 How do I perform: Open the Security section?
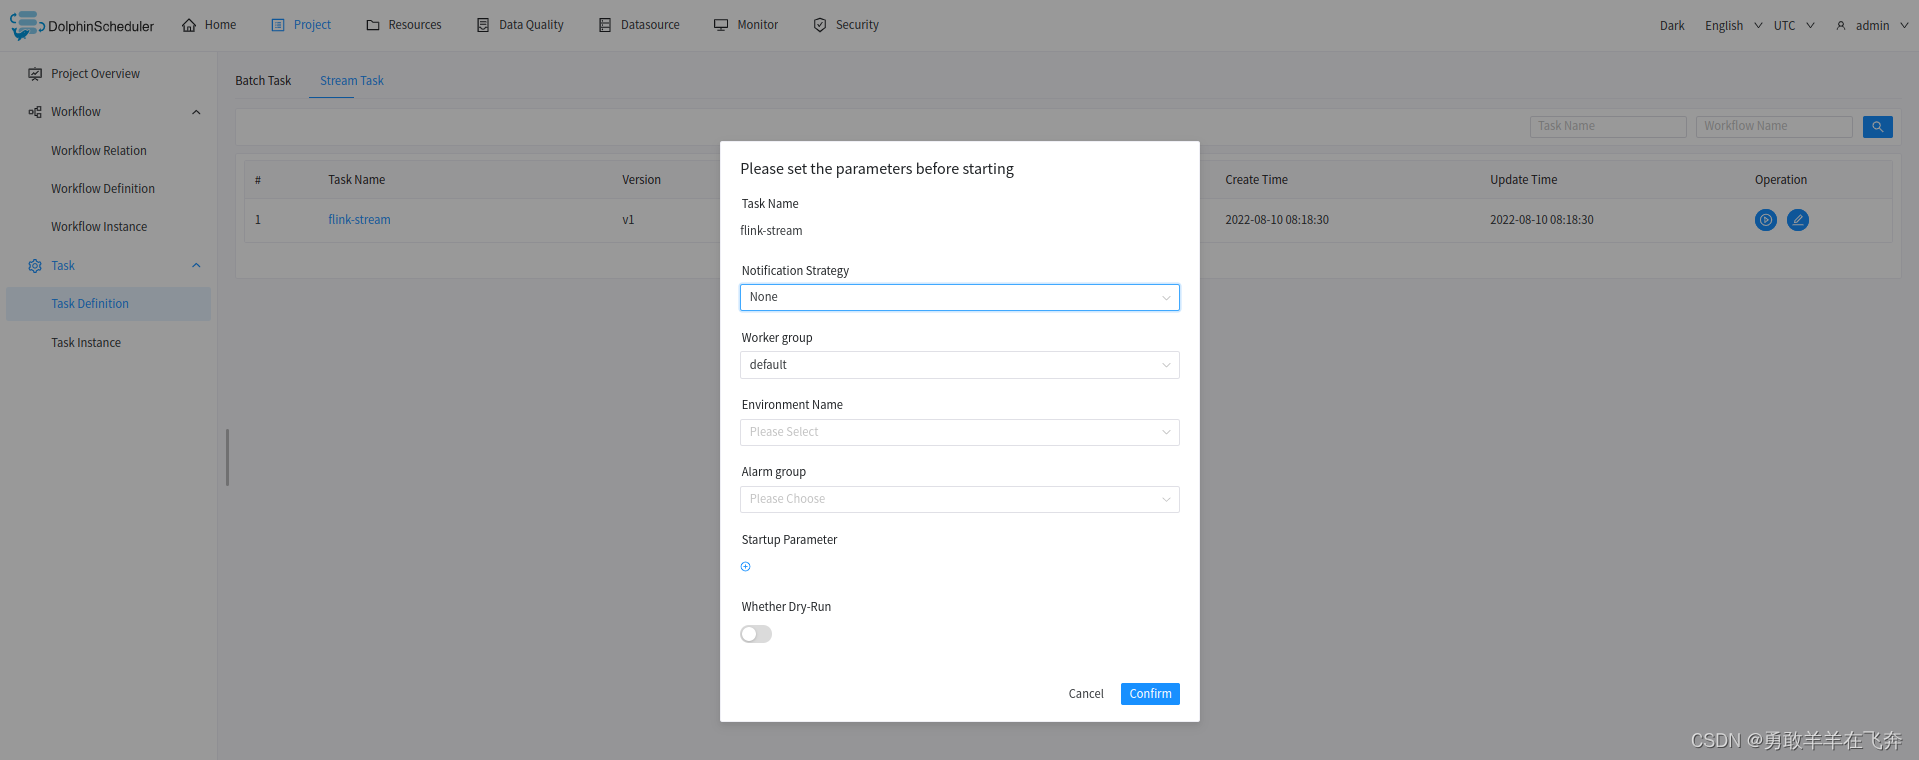coord(846,25)
